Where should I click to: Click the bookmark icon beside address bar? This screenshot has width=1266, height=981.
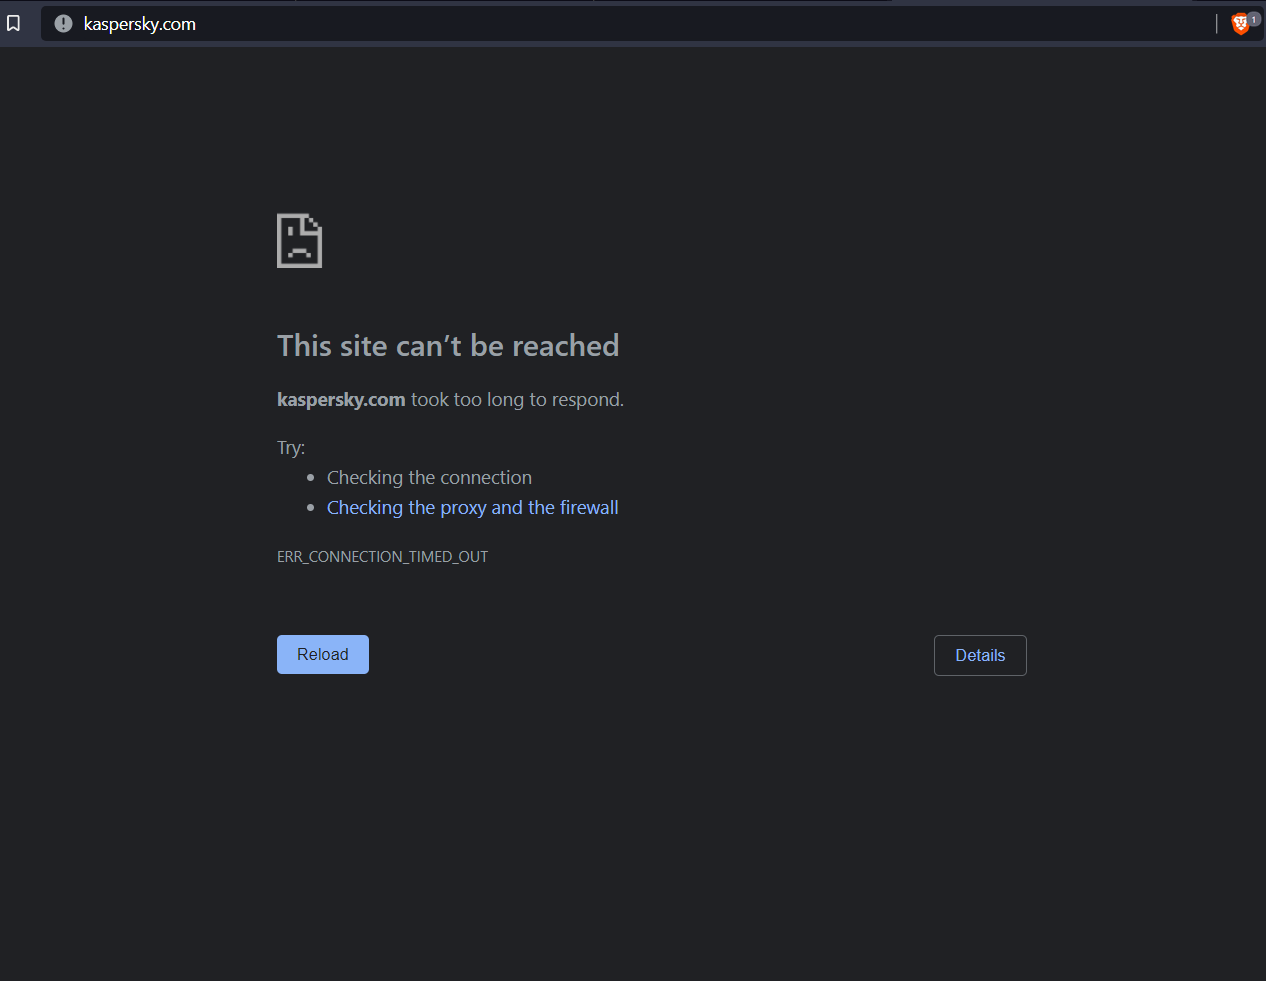pyautogui.click(x=14, y=23)
